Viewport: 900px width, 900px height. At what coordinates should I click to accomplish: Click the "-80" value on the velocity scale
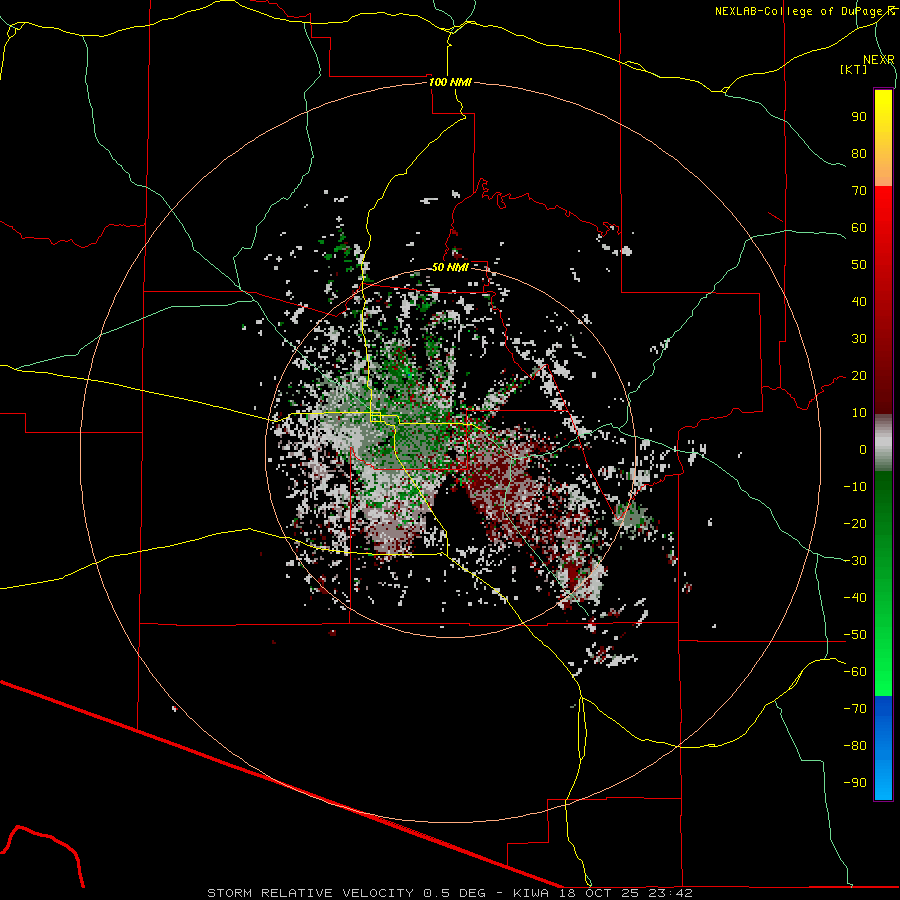point(855,746)
